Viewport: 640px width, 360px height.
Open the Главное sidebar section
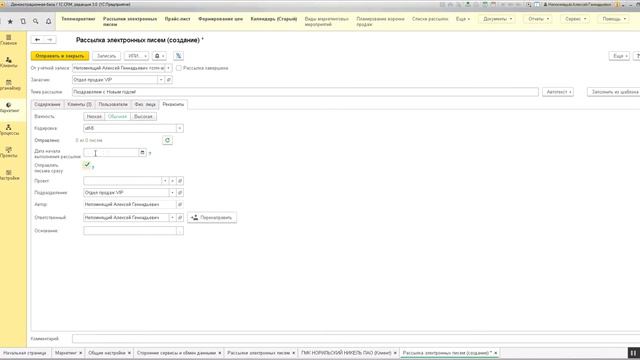9,40
